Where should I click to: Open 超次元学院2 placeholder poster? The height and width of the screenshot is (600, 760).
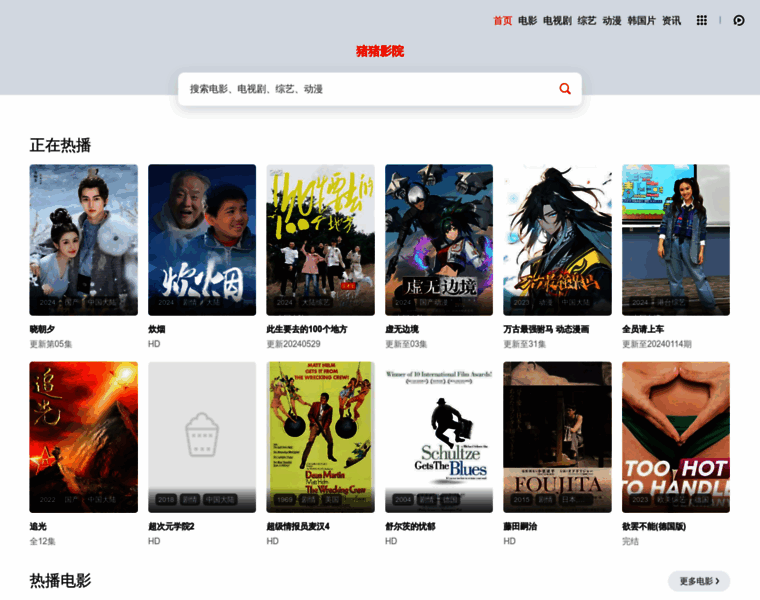(202, 437)
